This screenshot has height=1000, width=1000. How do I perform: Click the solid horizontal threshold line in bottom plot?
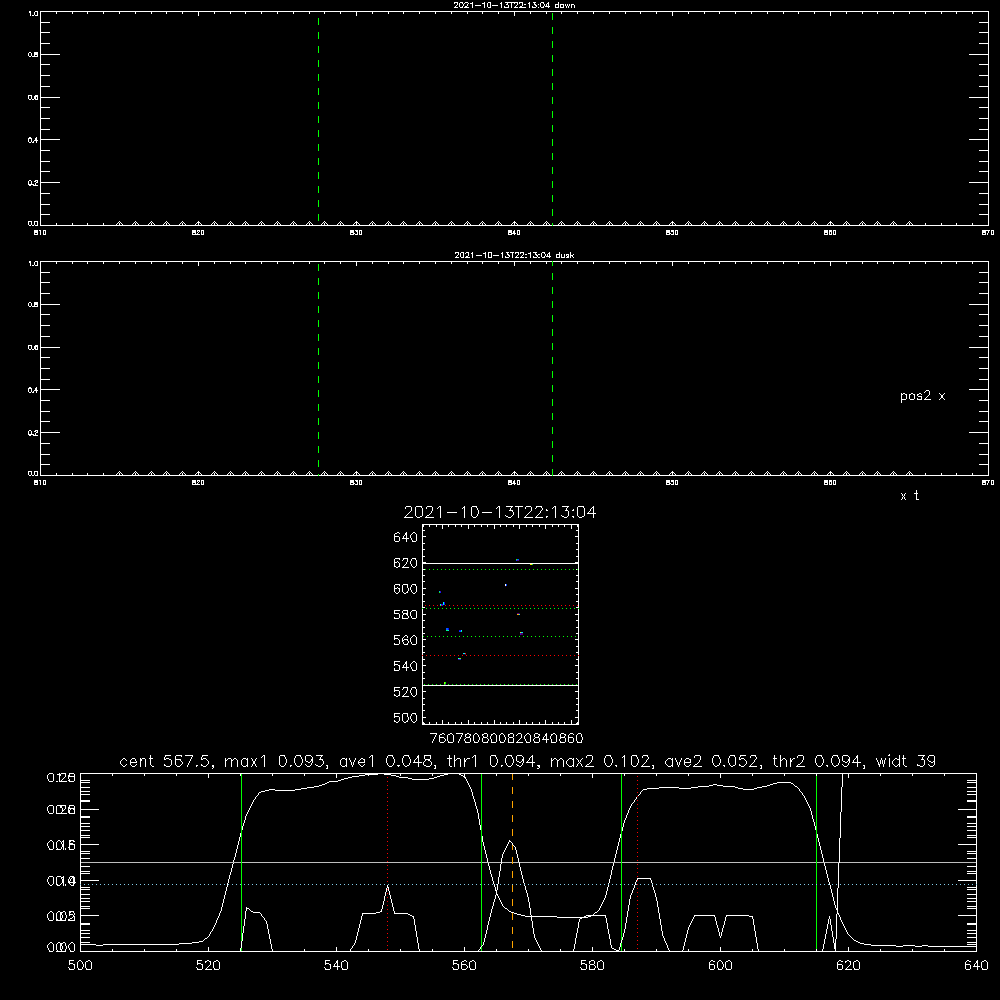(x=528, y=863)
